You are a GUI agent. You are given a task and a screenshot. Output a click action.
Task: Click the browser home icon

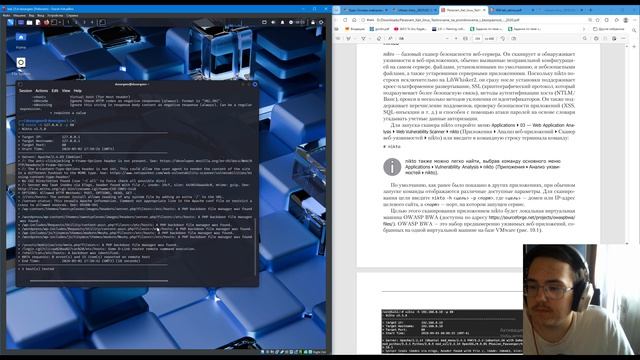click(354, 20)
